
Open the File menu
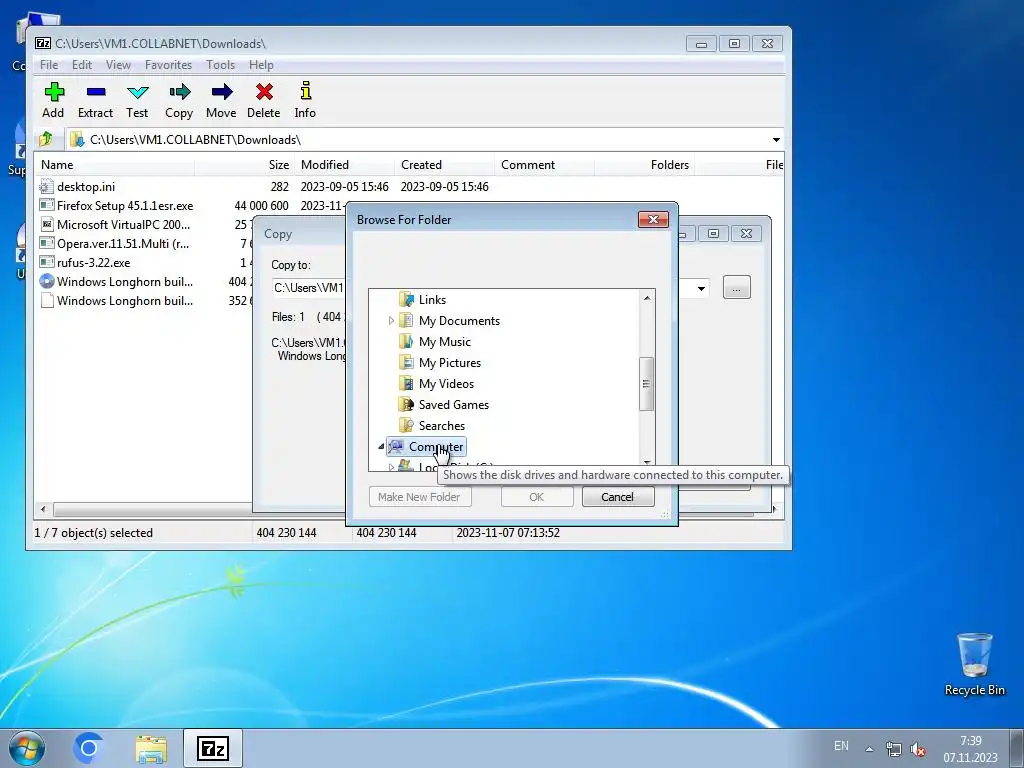(49, 65)
